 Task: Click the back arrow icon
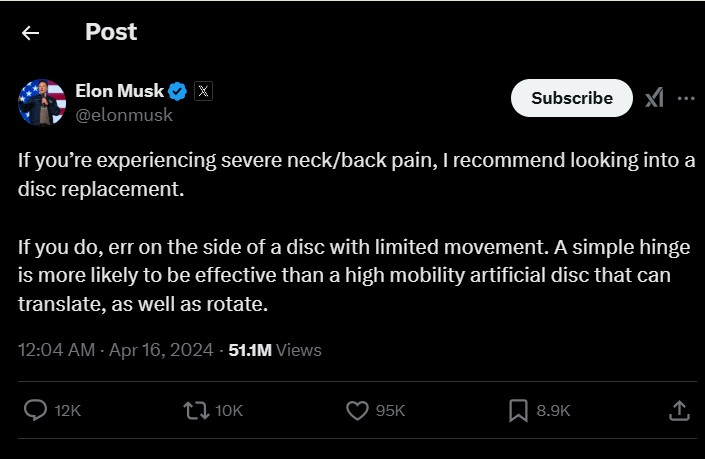(31, 33)
